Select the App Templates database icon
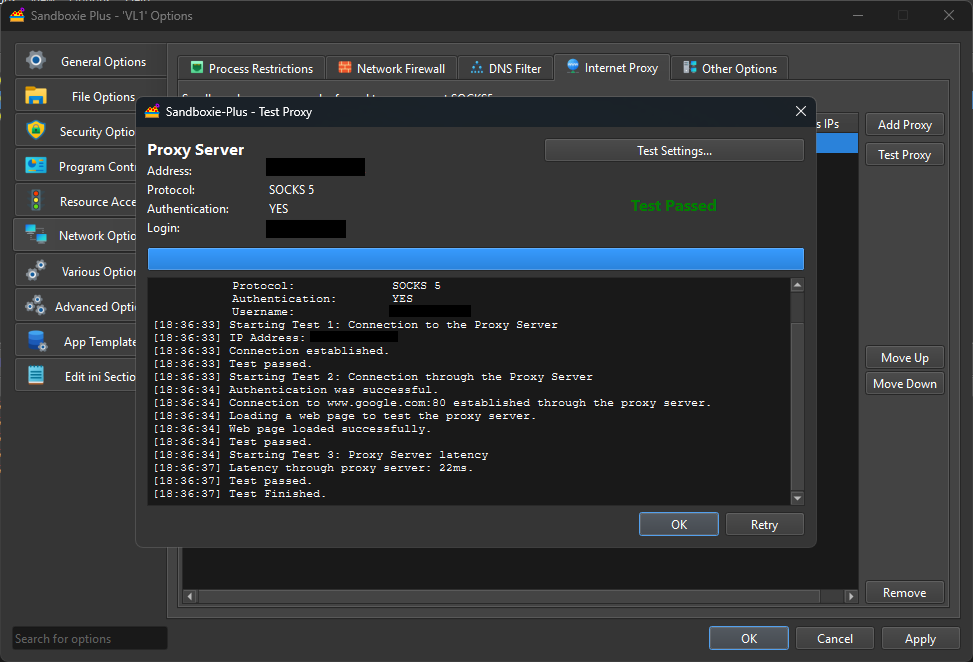Image resolution: width=973 pixels, height=662 pixels. point(36,341)
